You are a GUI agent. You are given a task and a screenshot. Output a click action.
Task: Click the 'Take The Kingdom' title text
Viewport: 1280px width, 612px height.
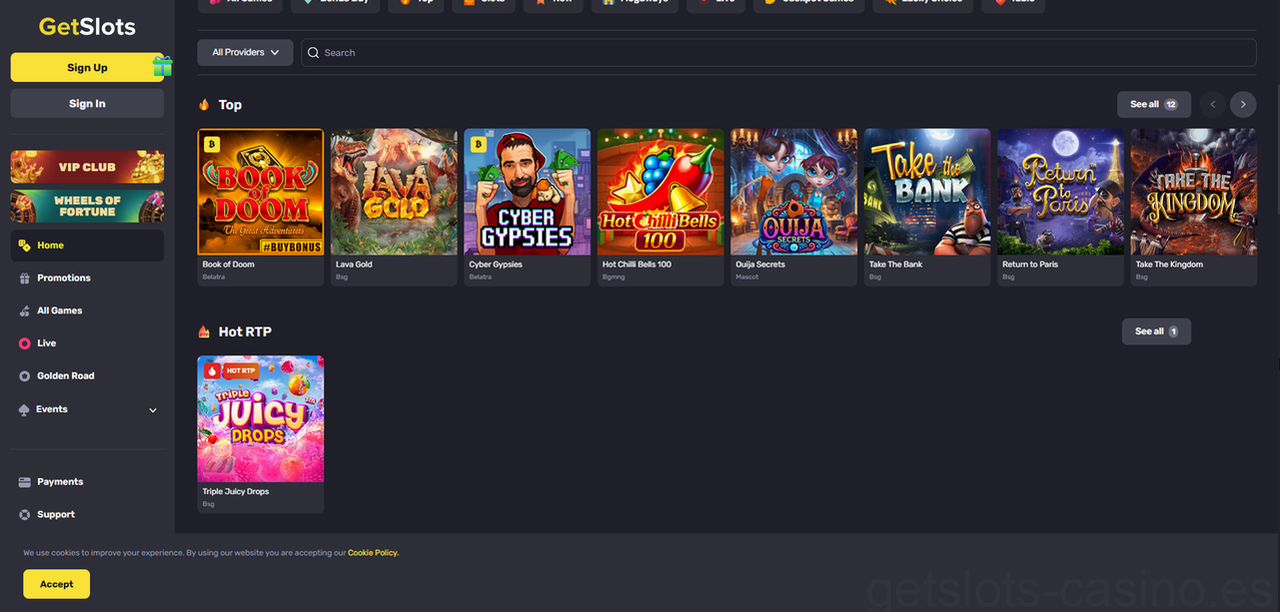tap(1169, 265)
